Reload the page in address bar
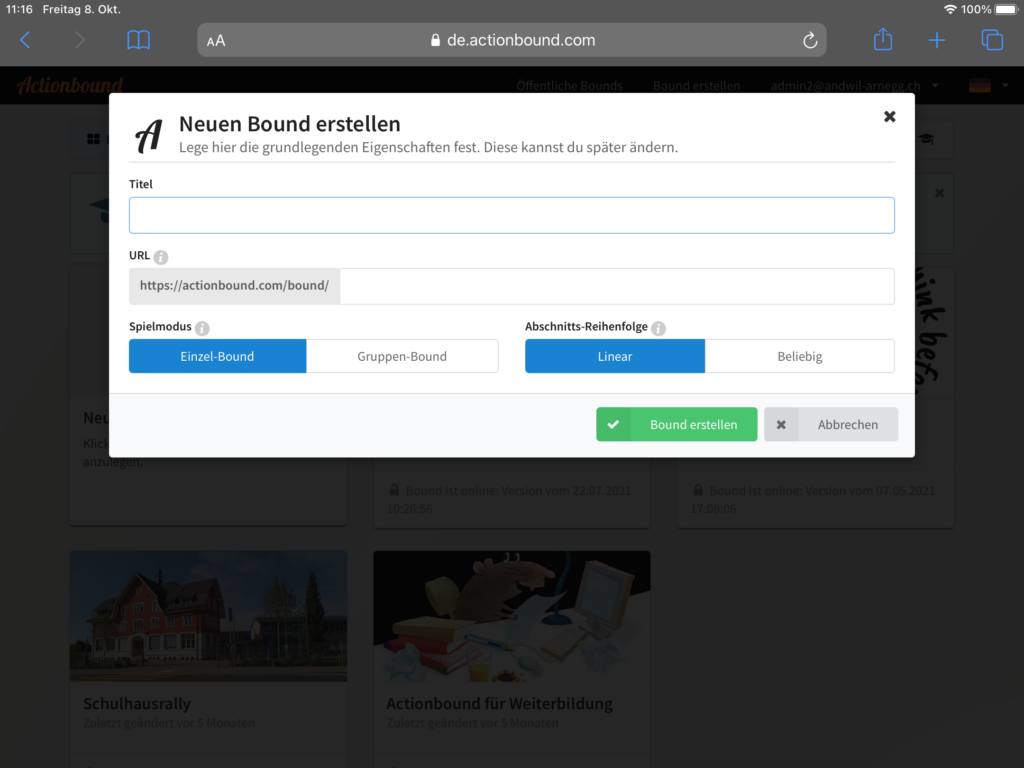Screen dimensions: 1024x768 810,41
